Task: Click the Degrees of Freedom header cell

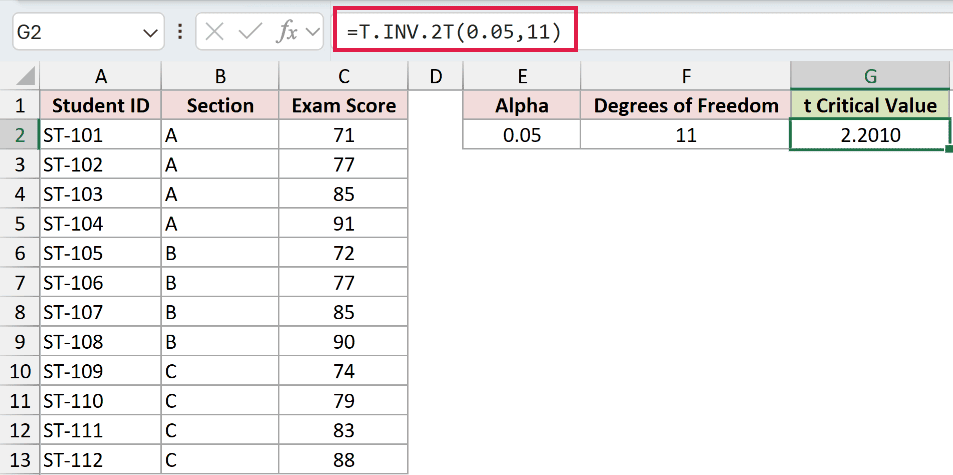Action: click(686, 106)
